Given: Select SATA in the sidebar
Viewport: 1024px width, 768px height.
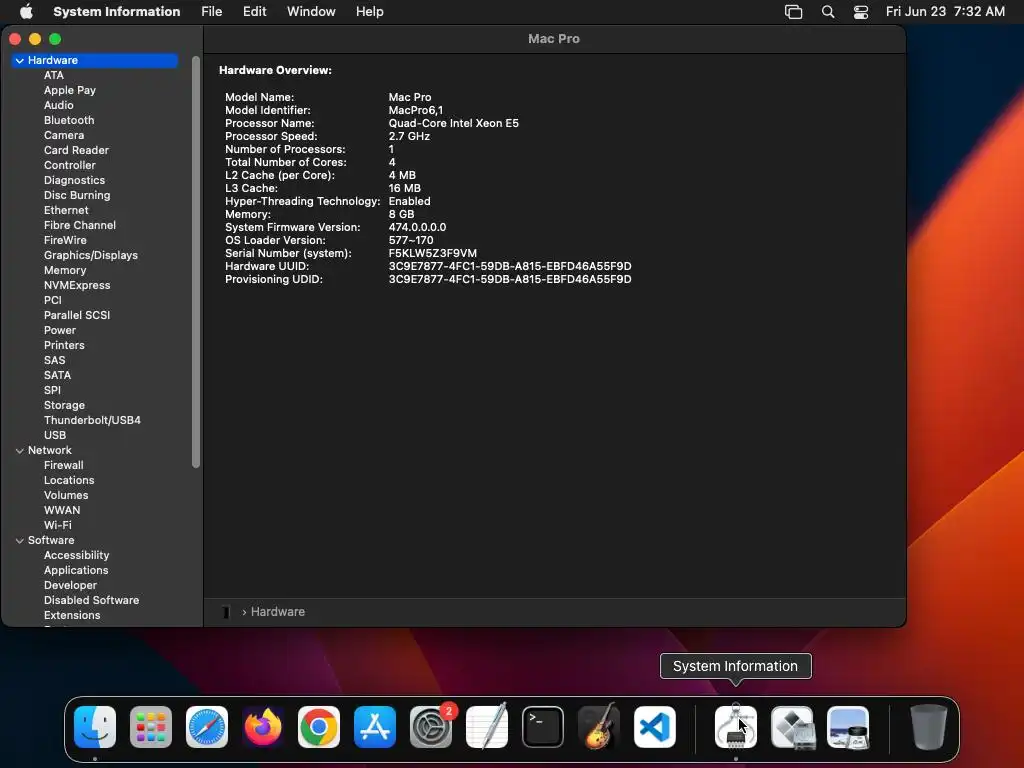Looking at the screenshot, I should pos(57,376).
